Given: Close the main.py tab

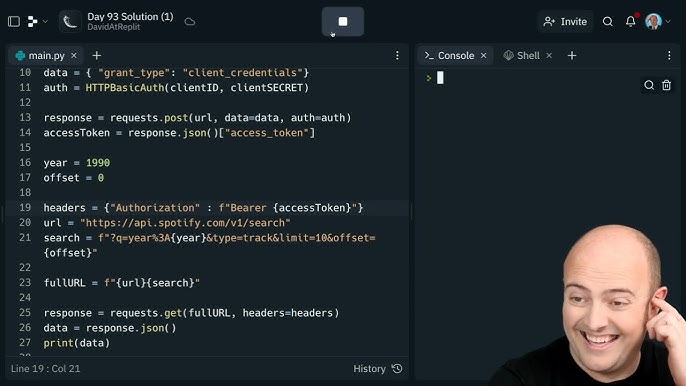Looking at the screenshot, I should pyautogui.click(x=74, y=56).
